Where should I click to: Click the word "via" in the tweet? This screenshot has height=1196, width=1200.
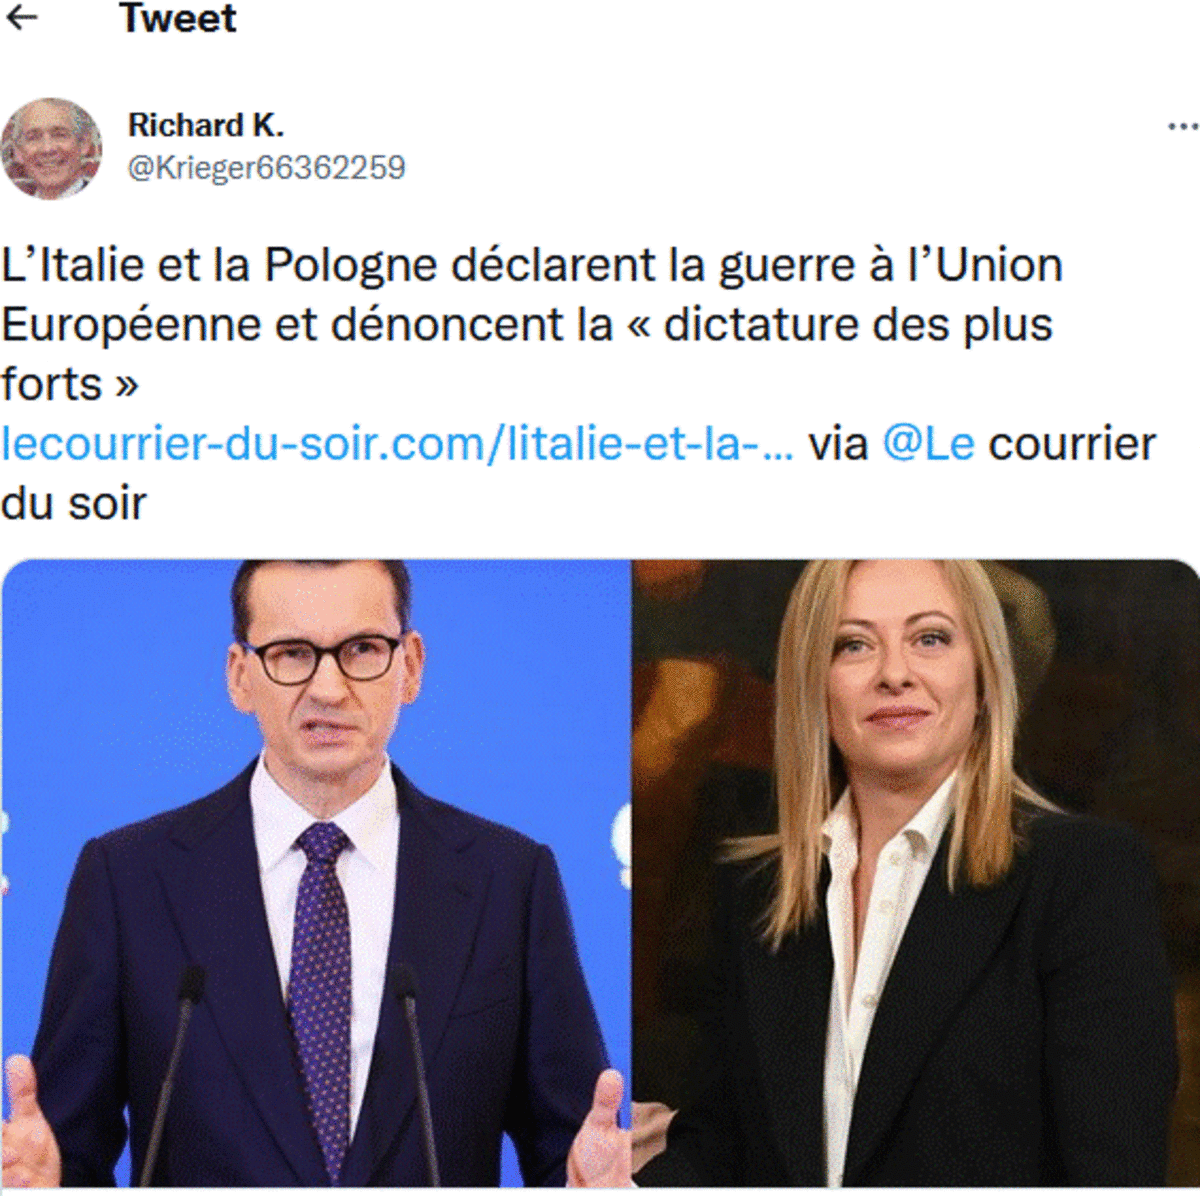(838, 444)
